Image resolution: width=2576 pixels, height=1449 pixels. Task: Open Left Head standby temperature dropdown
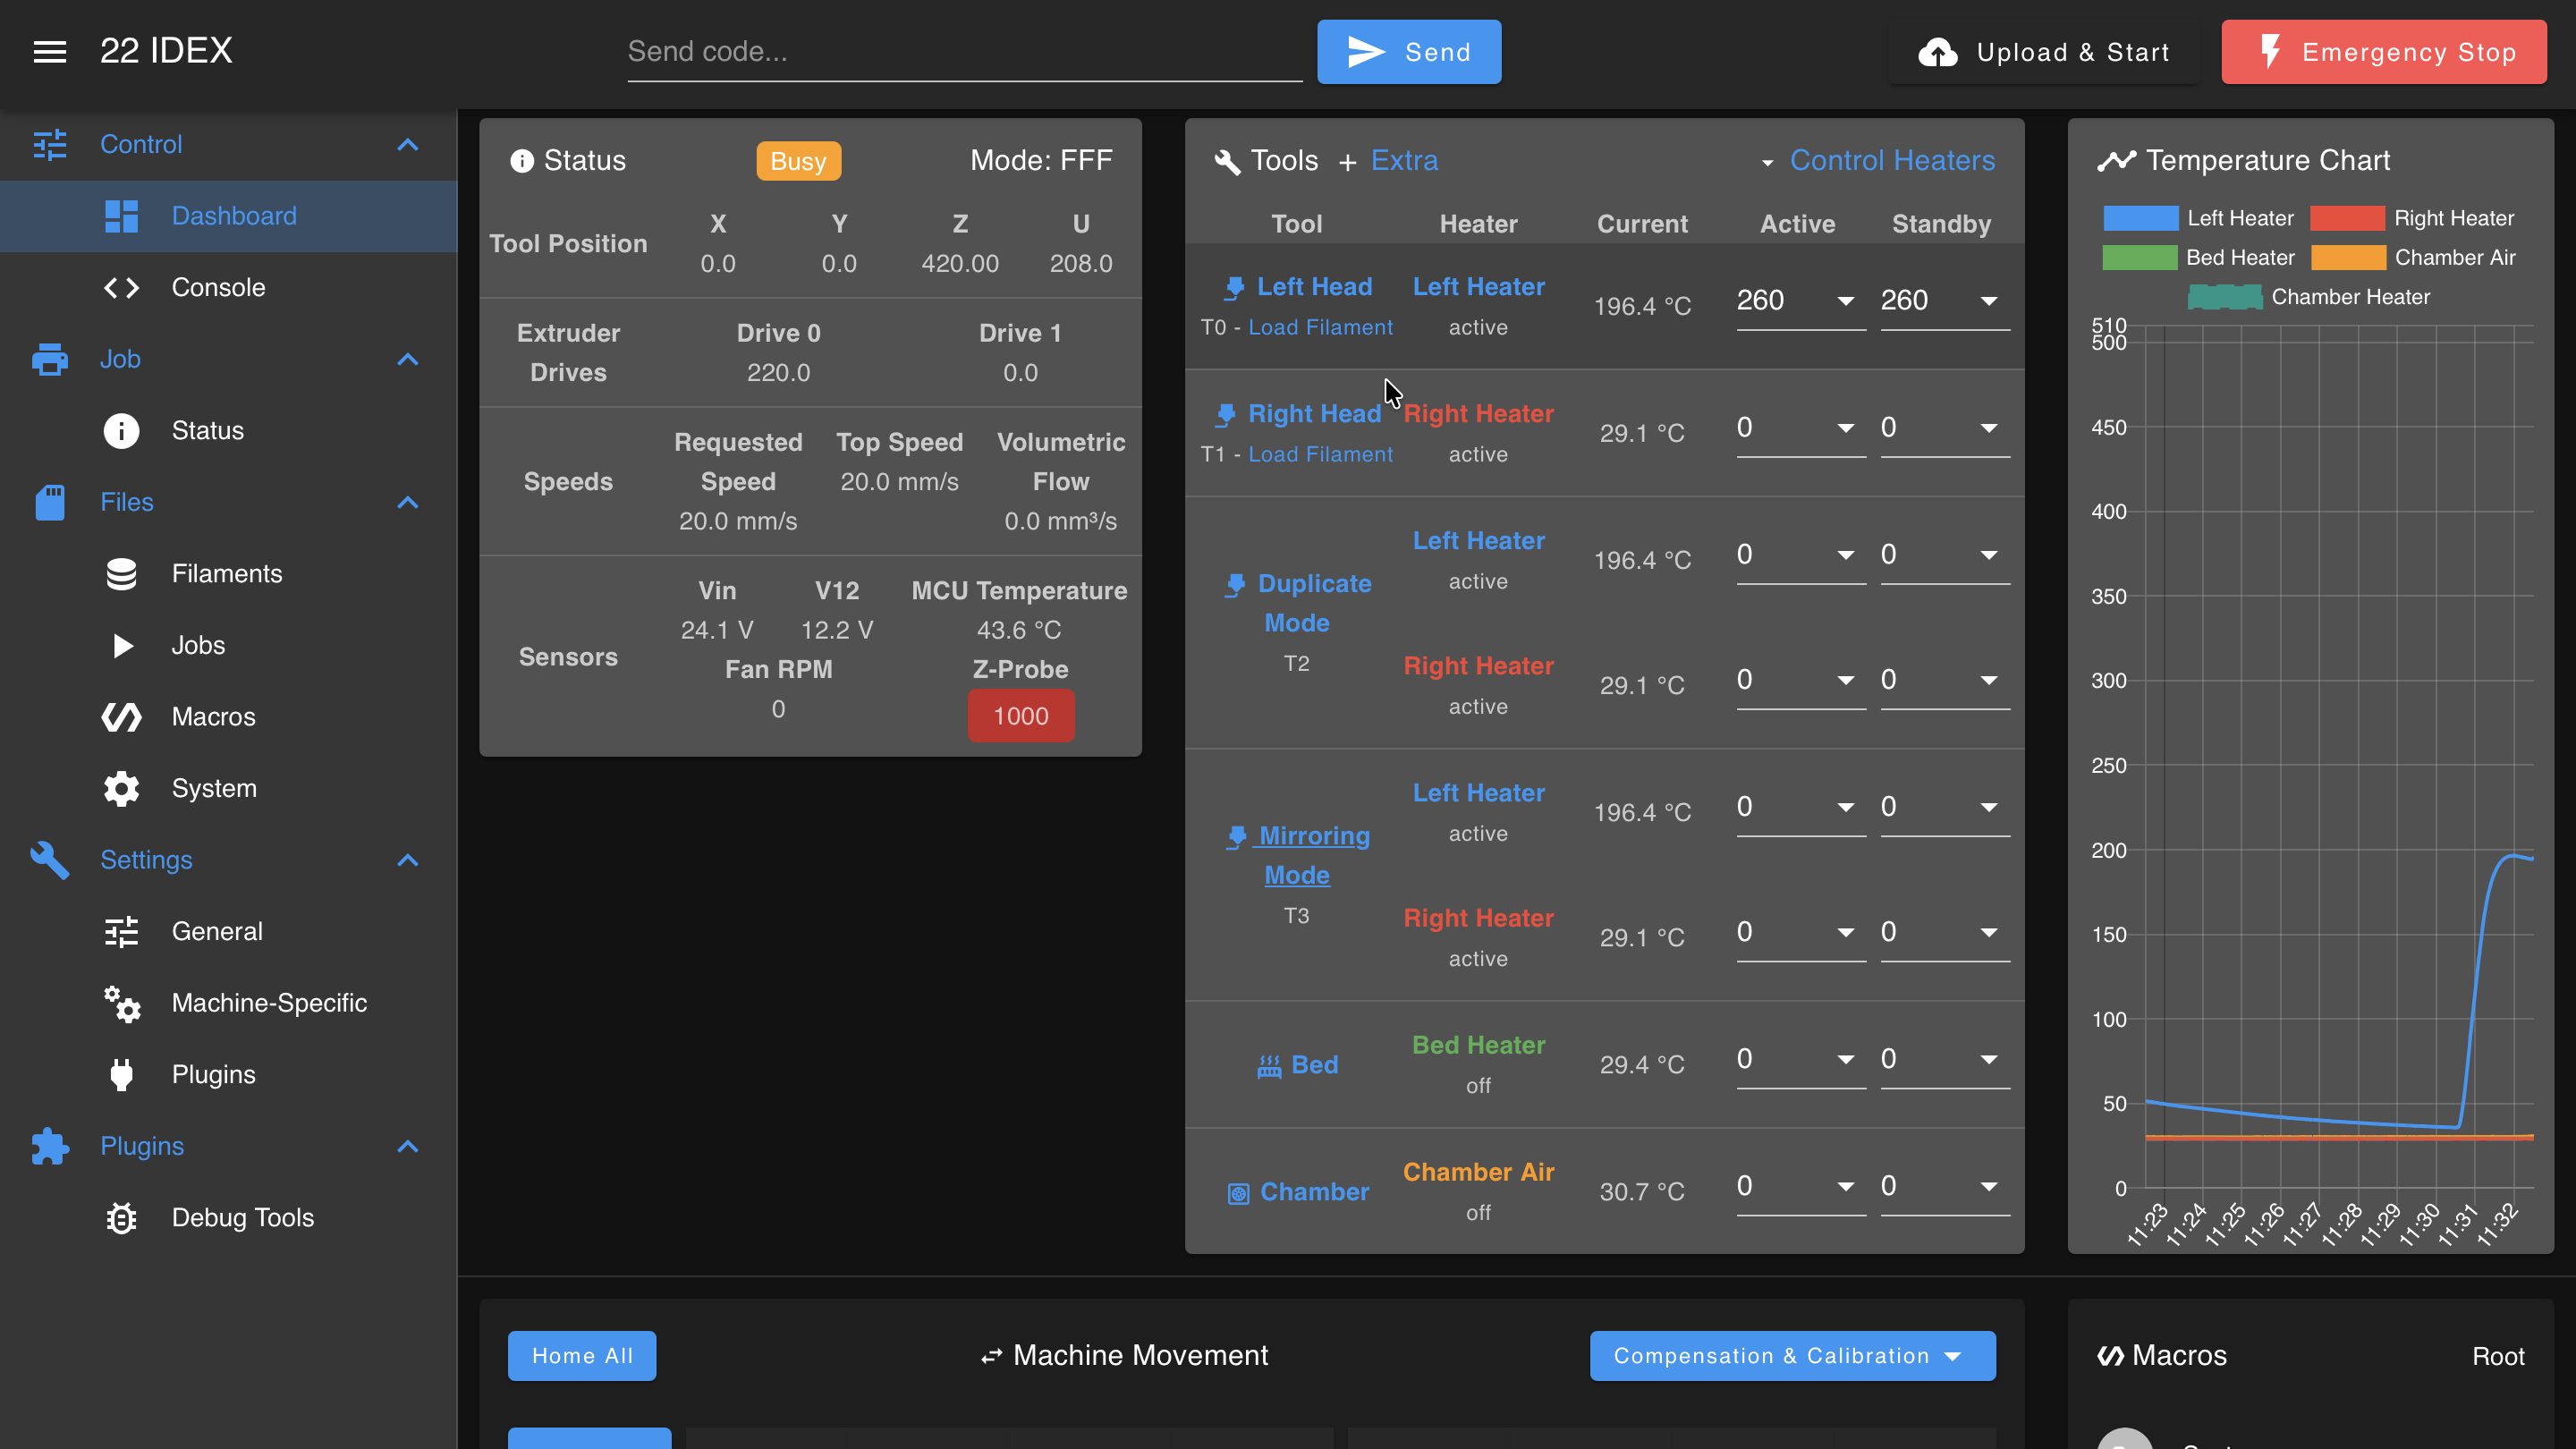tap(1989, 301)
